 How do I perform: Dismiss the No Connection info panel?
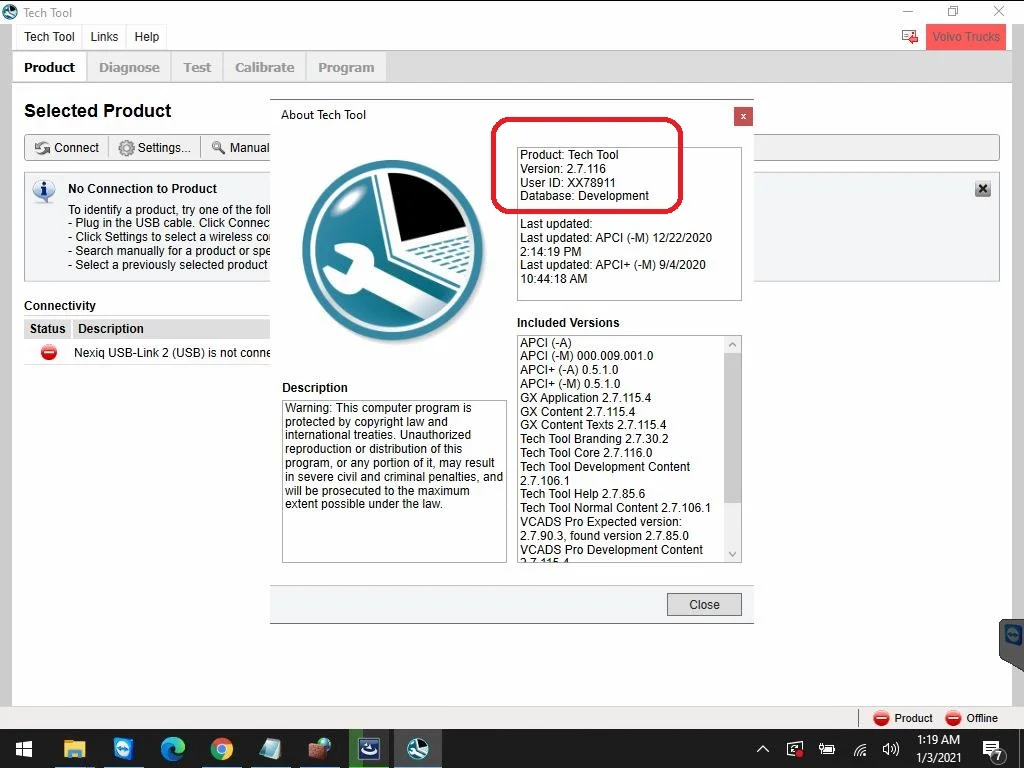983,189
